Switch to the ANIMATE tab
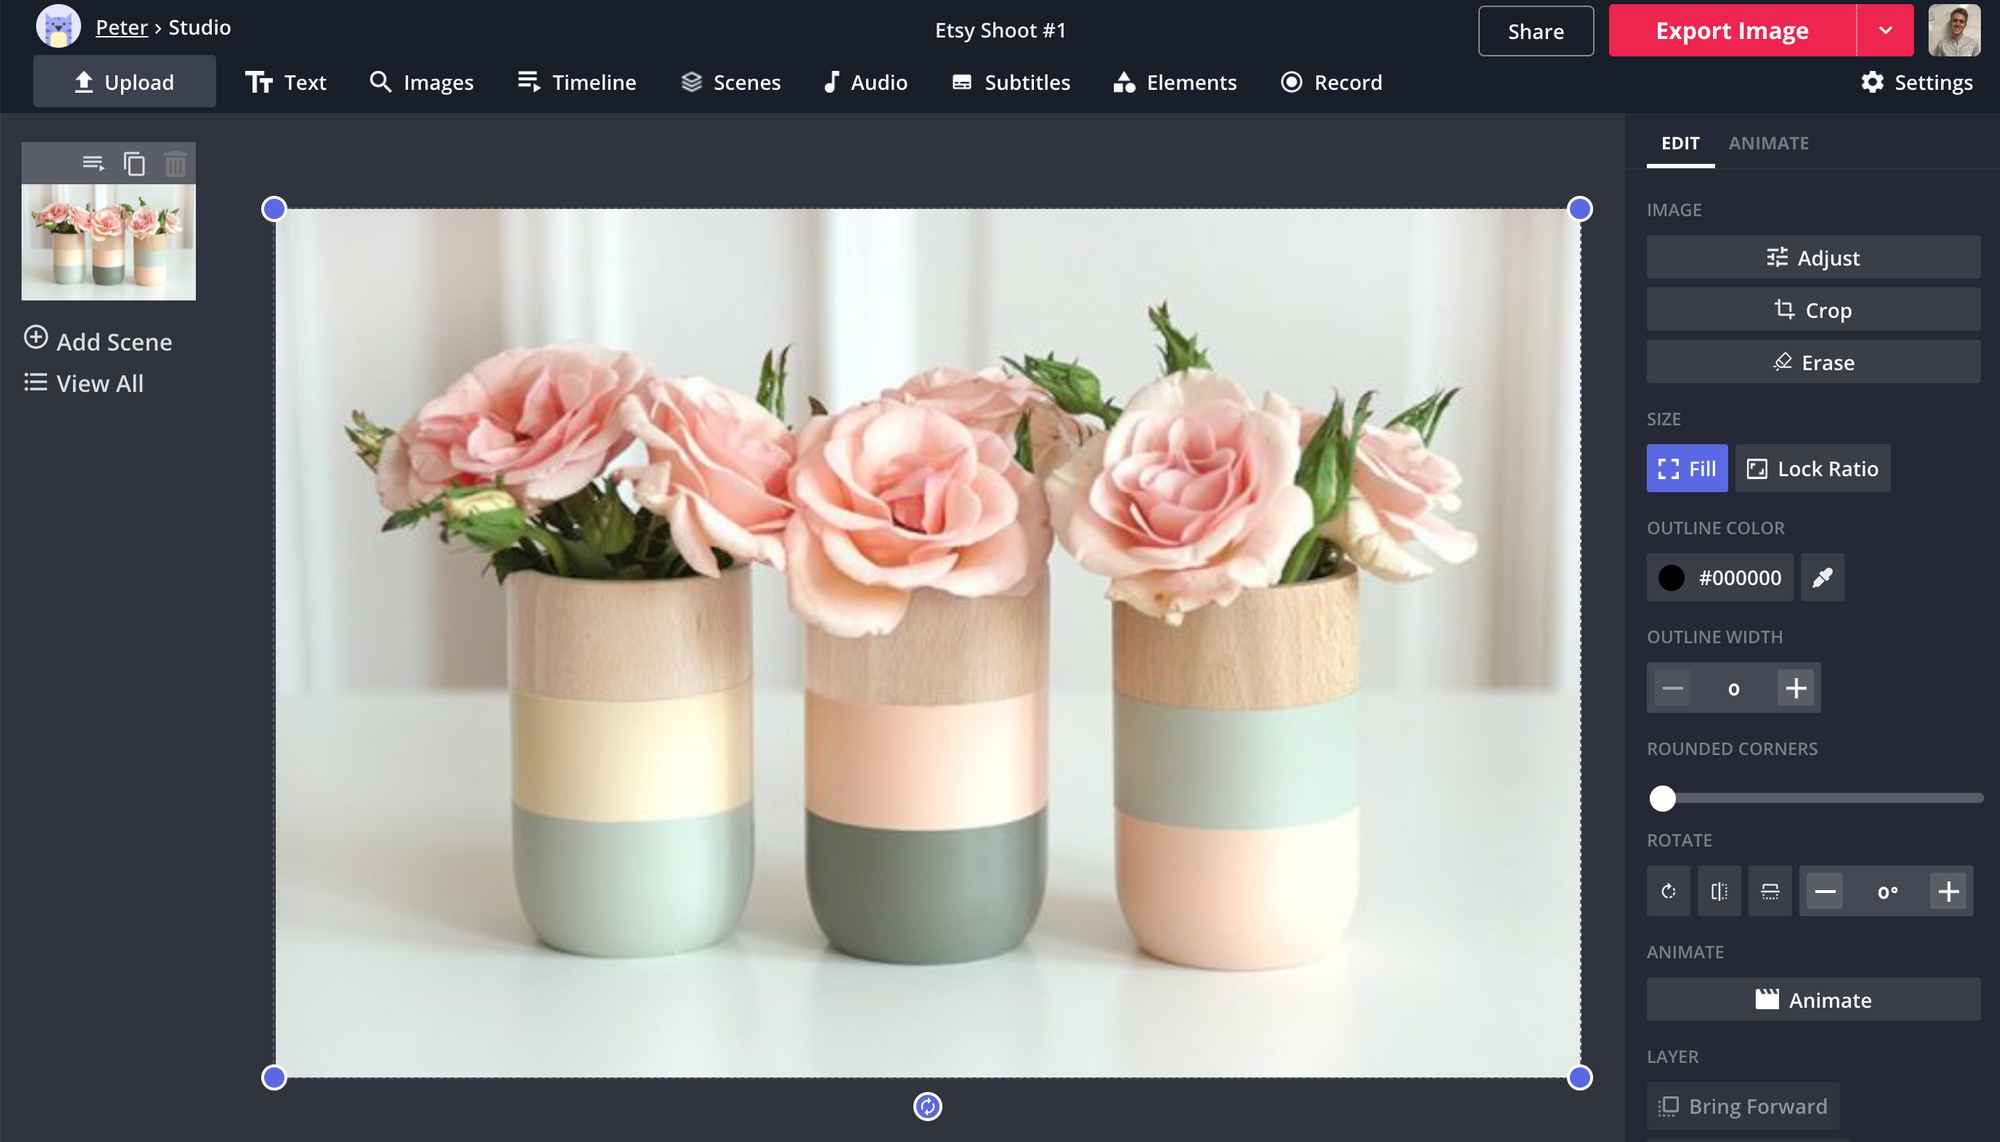The height and width of the screenshot is (1142, 2000). tap(1768, 143)
